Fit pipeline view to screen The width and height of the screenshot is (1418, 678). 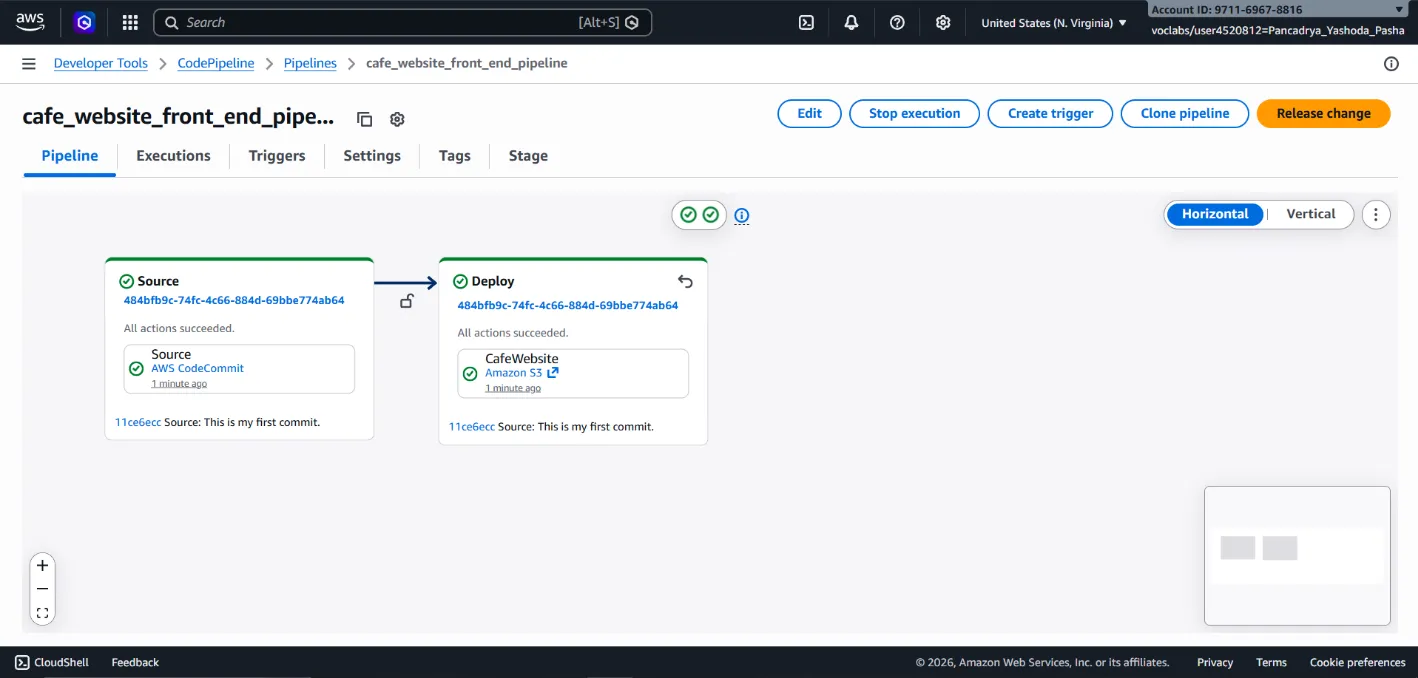click(x=42, y=613)
